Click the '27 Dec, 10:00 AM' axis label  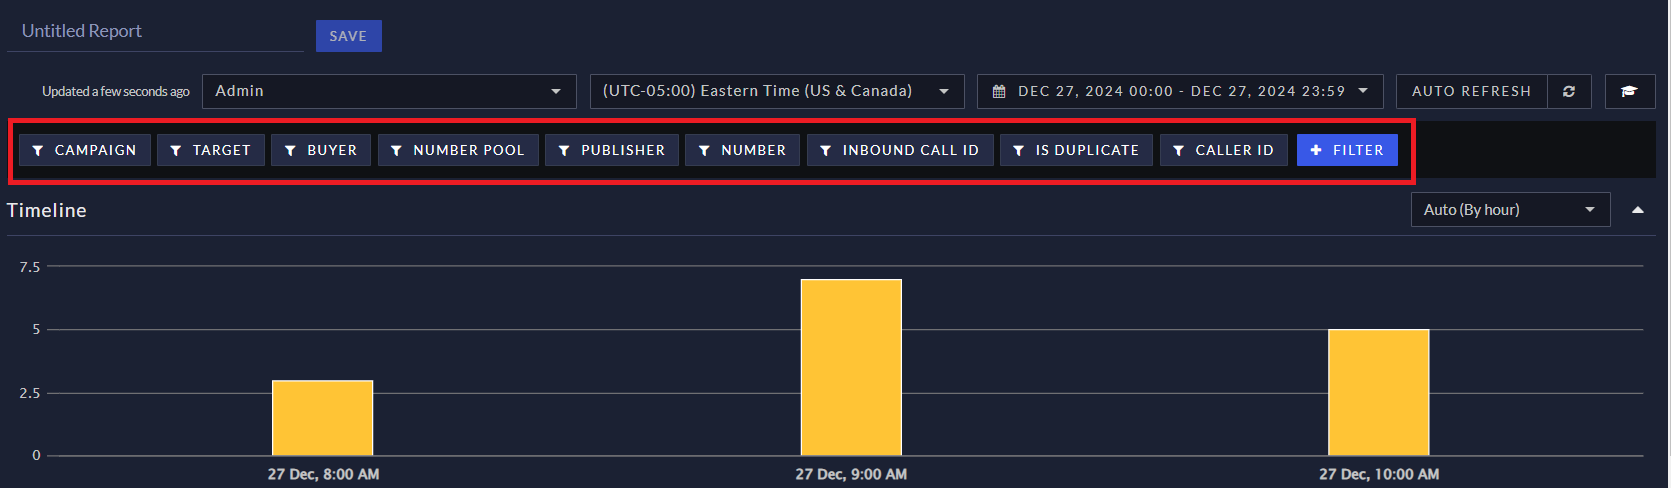[1379, 474]
